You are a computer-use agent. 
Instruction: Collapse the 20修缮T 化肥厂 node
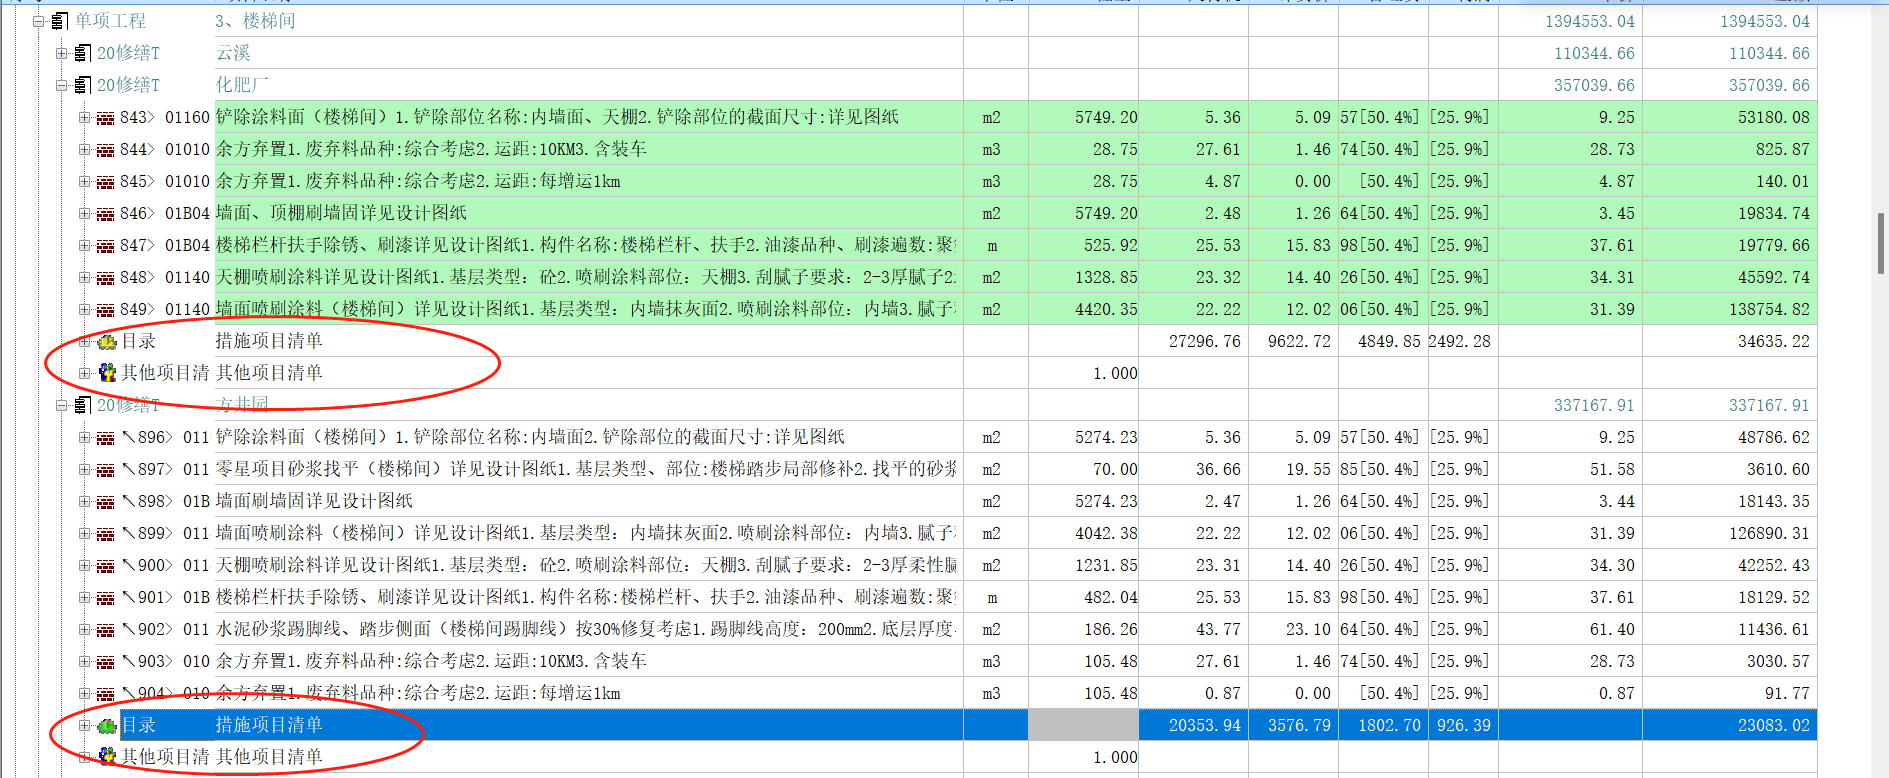[x=61, y=85]
